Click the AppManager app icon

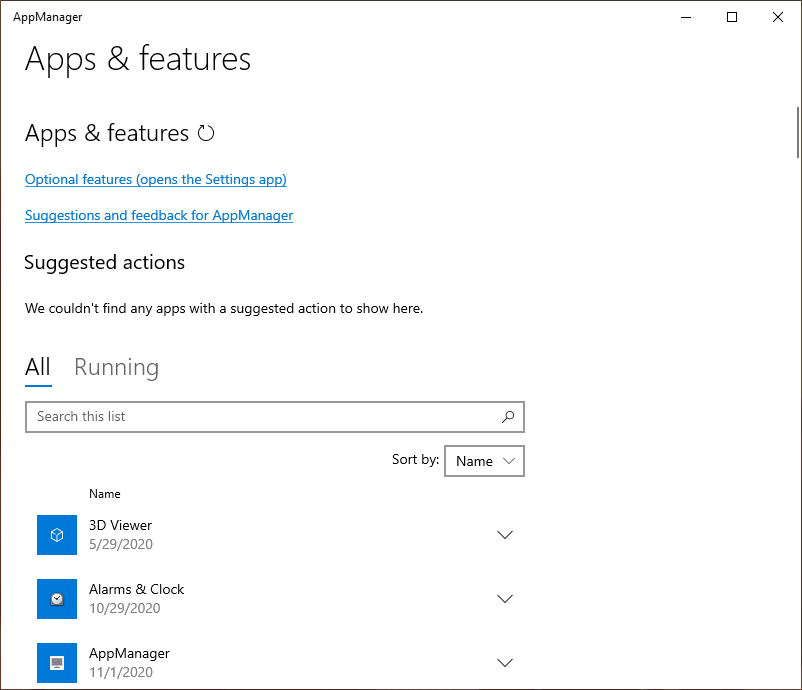[x=57, y=663]
